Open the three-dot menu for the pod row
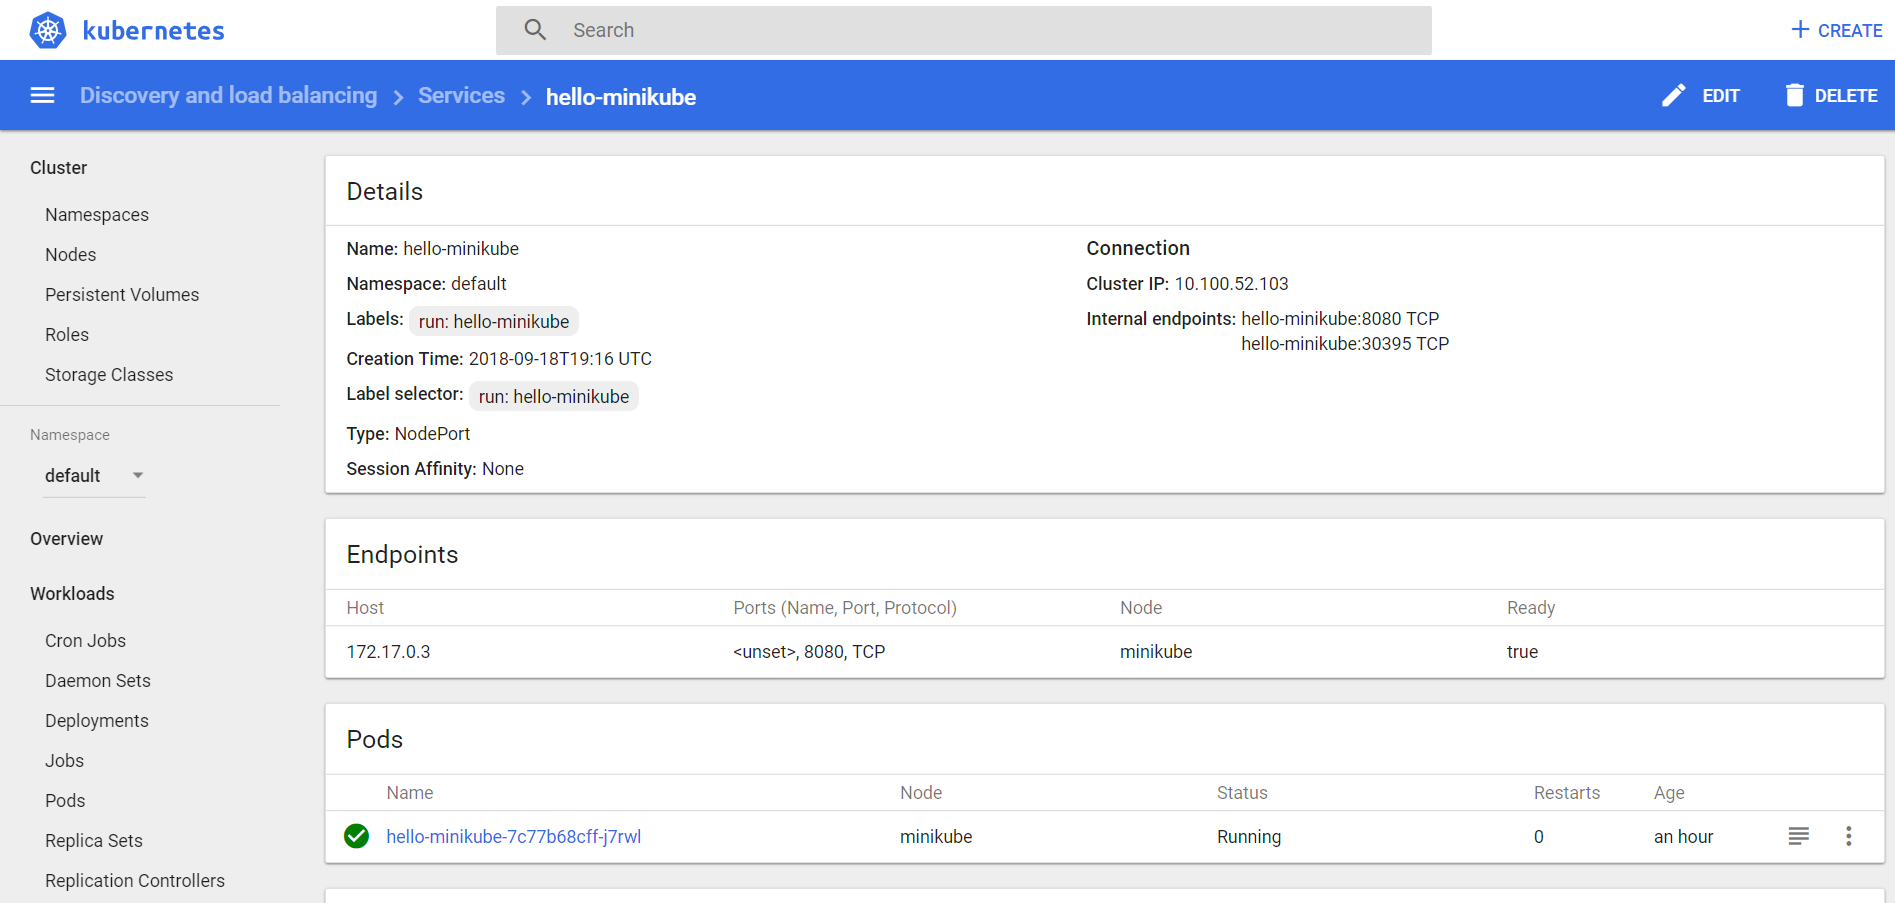This screenshot has height=903, width=1895. coord(1849,836)
